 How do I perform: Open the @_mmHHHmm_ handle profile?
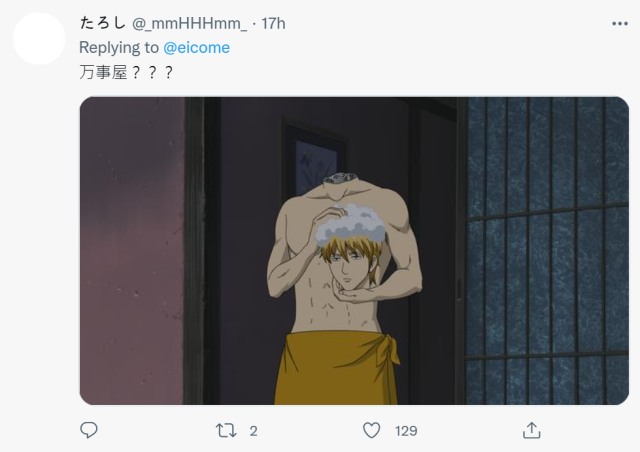tap(189, 24)
